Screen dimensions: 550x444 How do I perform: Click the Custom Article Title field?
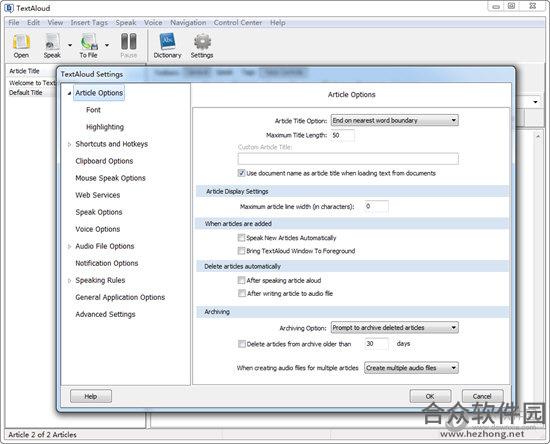(x=348, y=159)
